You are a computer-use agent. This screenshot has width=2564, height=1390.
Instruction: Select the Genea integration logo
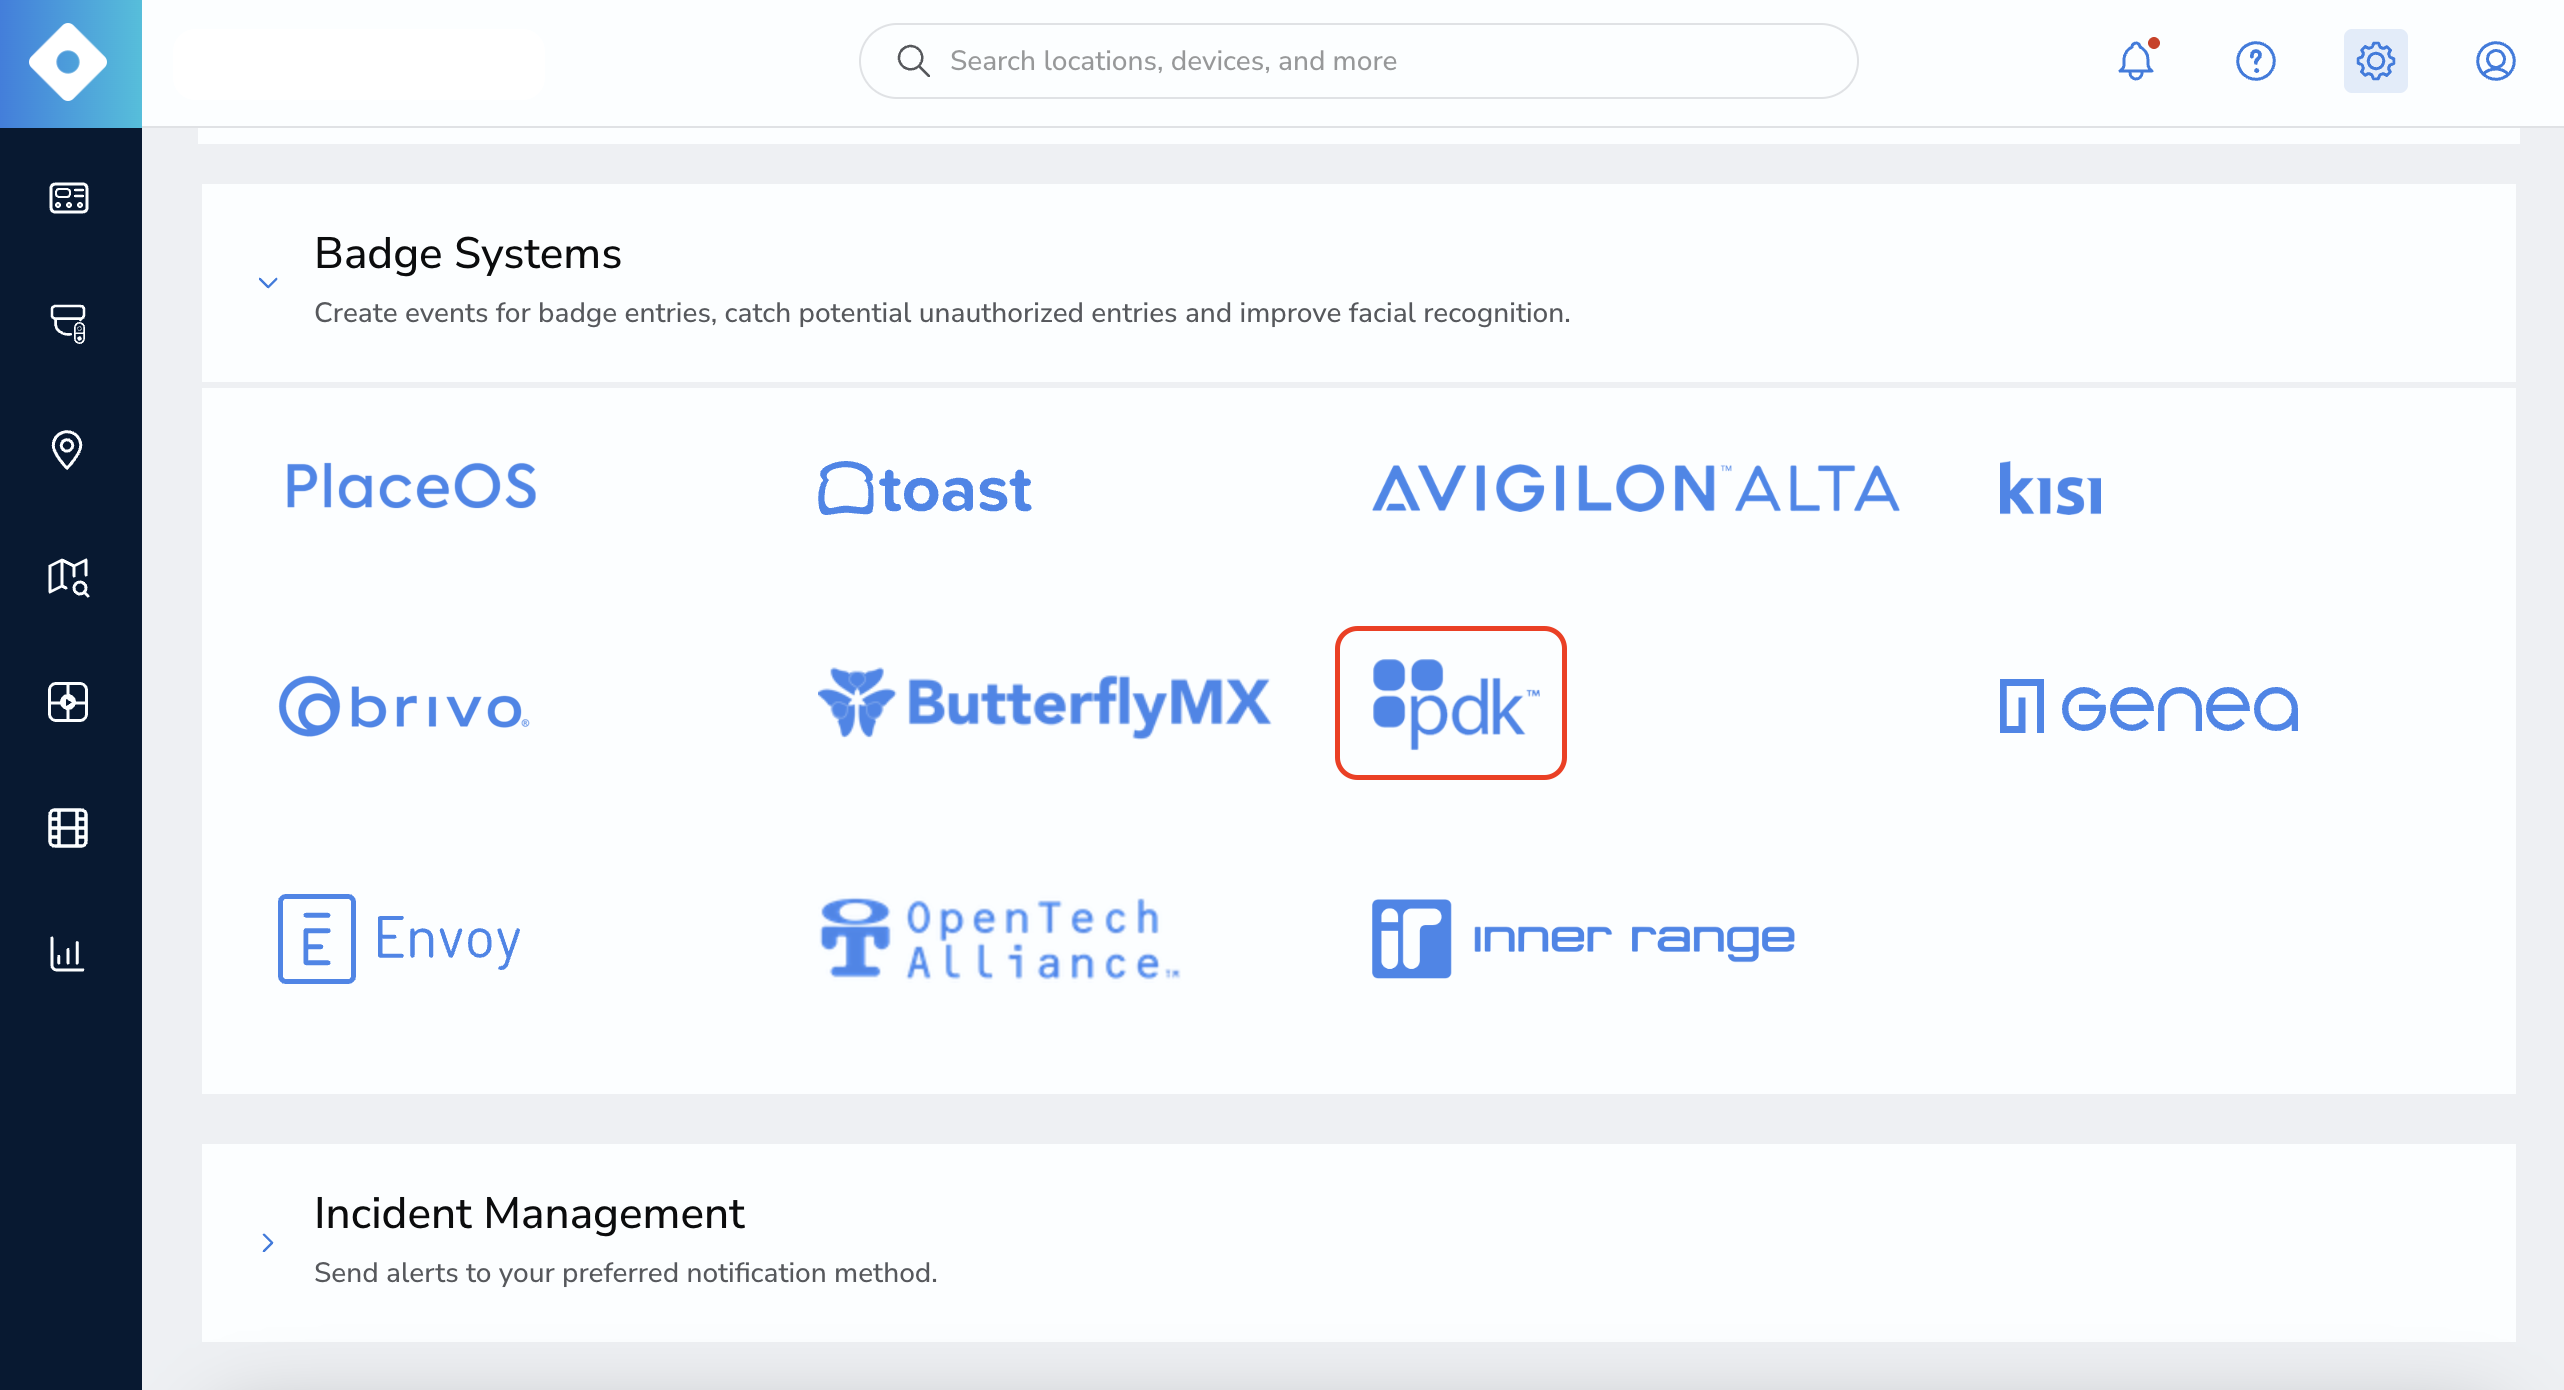coord(2149,706)
